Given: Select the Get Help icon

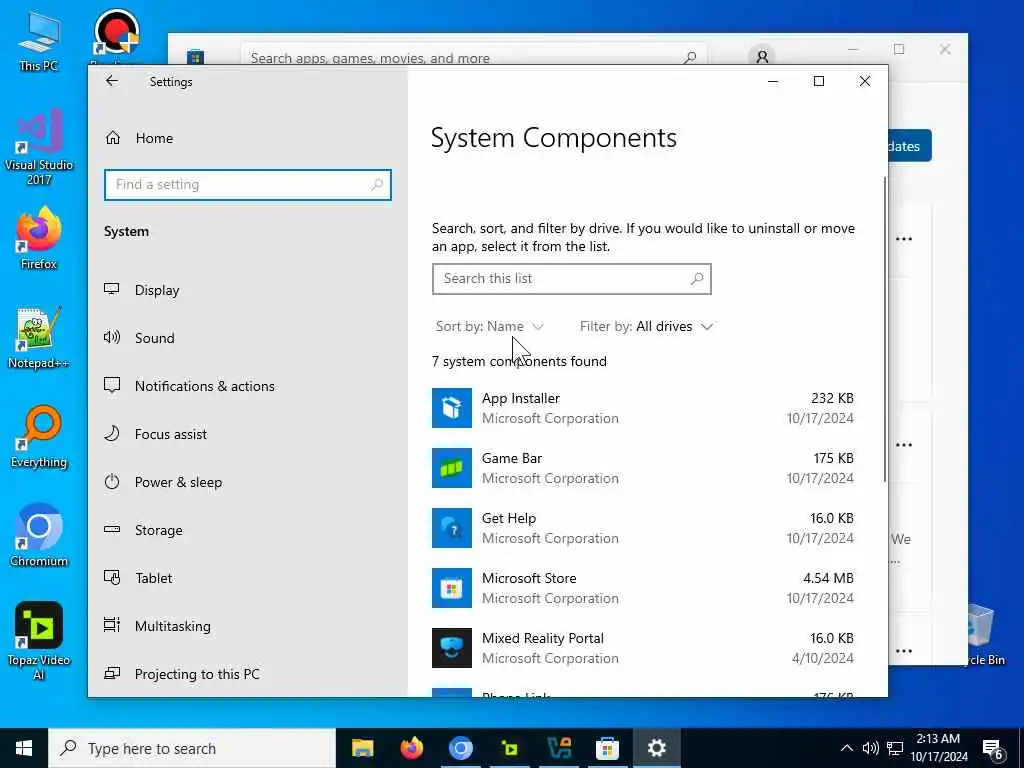Looking at the screenshot, I should tap(452, 528).
